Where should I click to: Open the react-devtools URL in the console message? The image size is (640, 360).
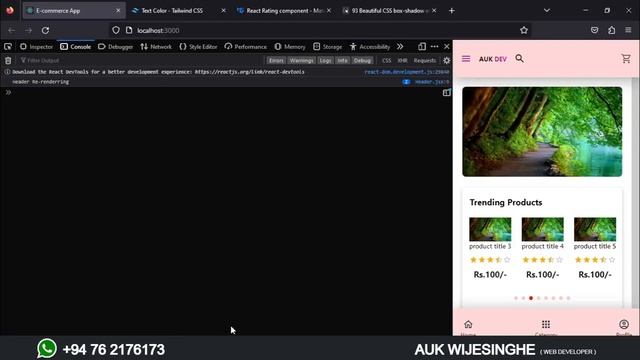(249, 72)
